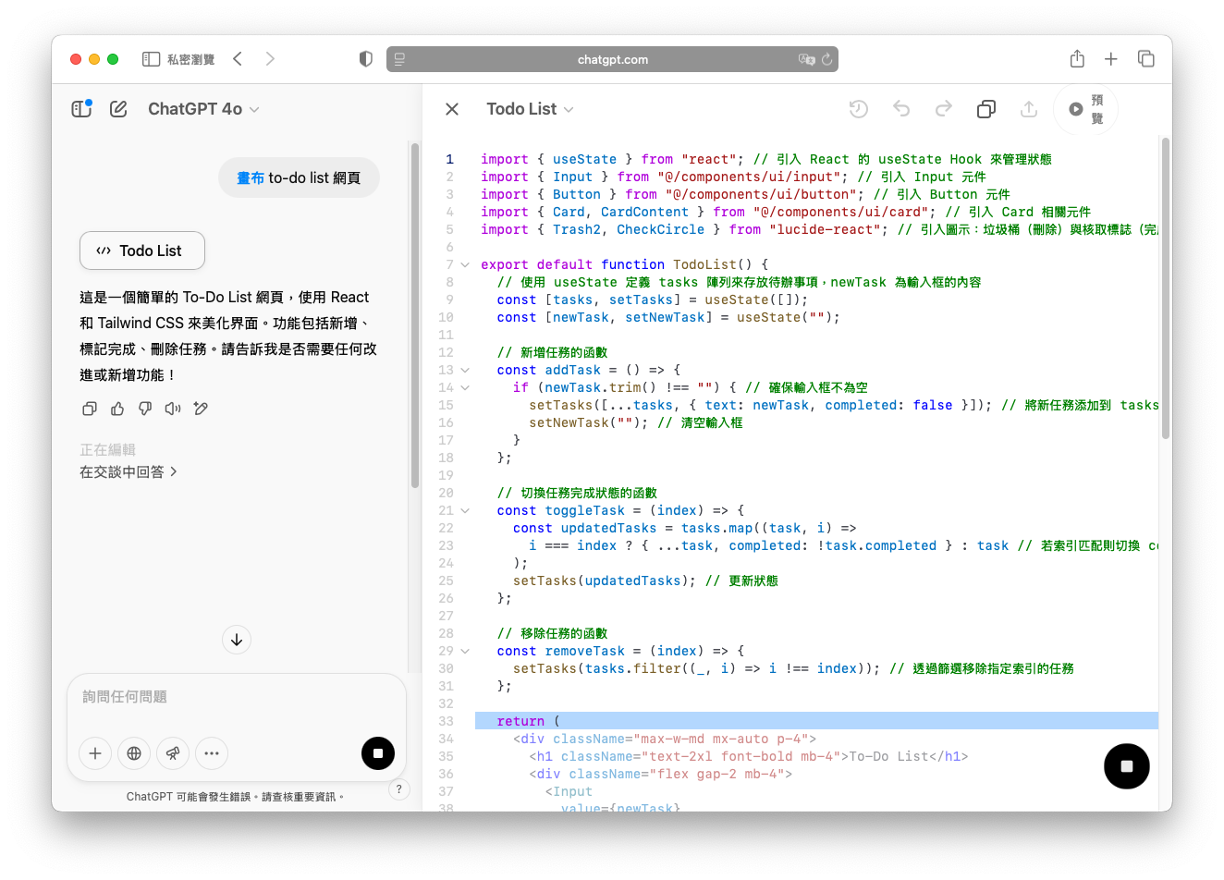This screenshot has width=1224, height=880.
Task: Click the 詢問任何問題 message input field
Action: [236, 697]
